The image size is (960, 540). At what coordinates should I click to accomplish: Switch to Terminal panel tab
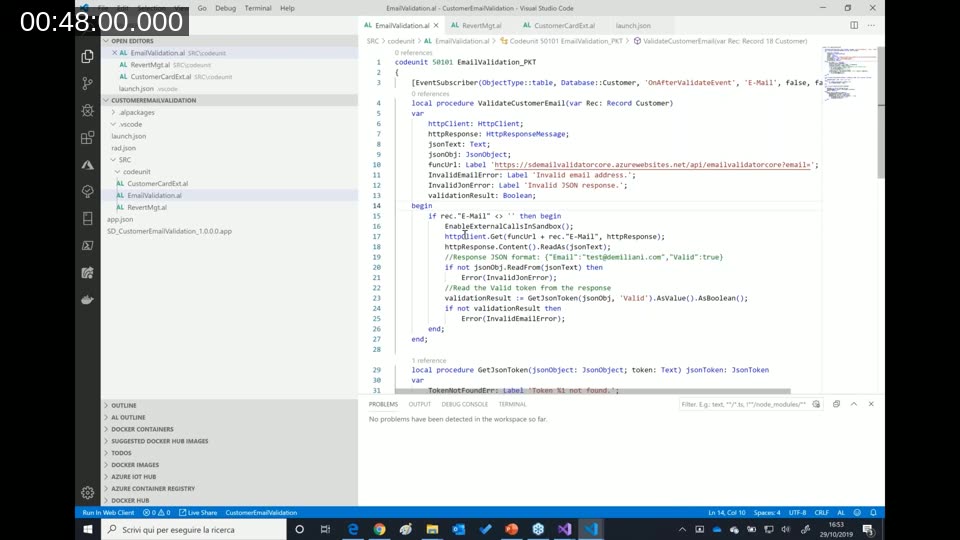512,404
